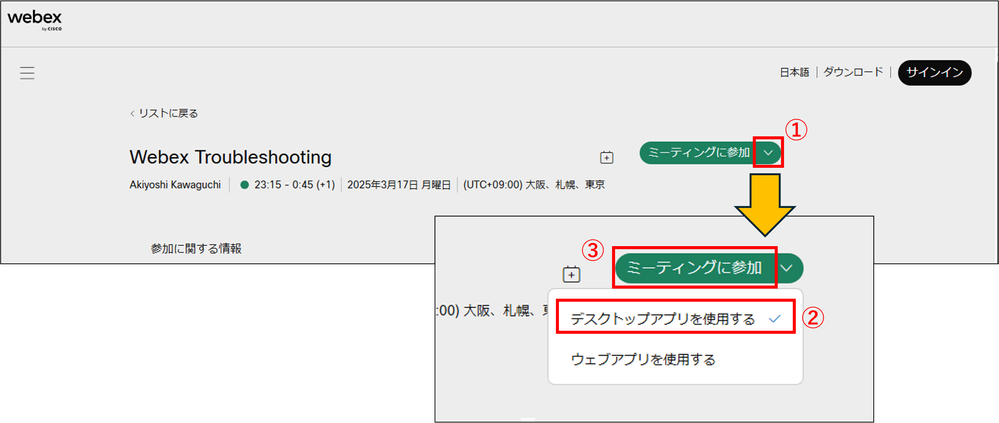Select デスクトップアプリを使用する option
The width and height of the screenshot is (999, 423).
click(676, 319)
